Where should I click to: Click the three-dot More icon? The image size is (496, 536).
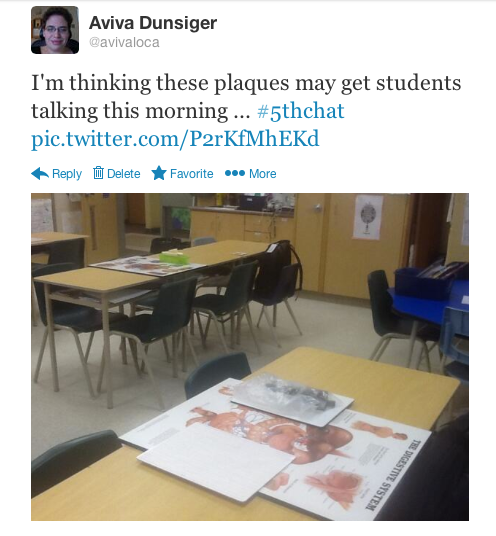click(x=235, y=173)
